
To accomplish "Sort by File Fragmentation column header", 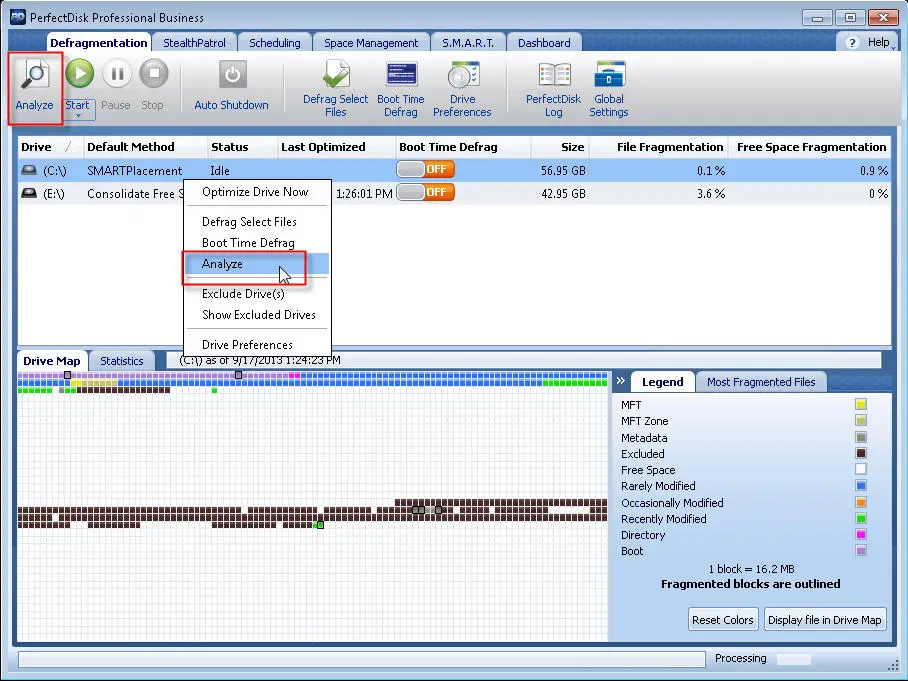I will coord(670,147).
